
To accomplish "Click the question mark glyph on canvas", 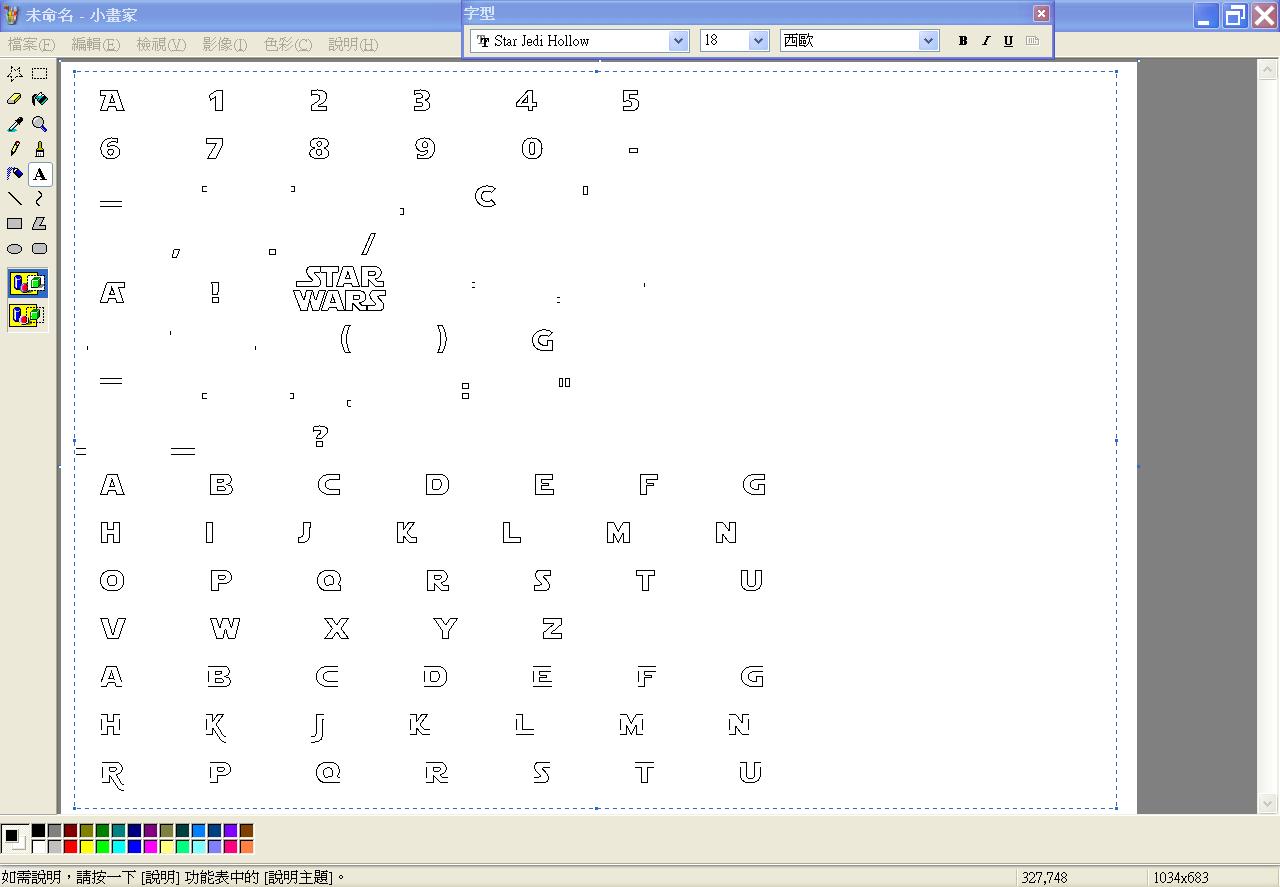I will [320, 436].
